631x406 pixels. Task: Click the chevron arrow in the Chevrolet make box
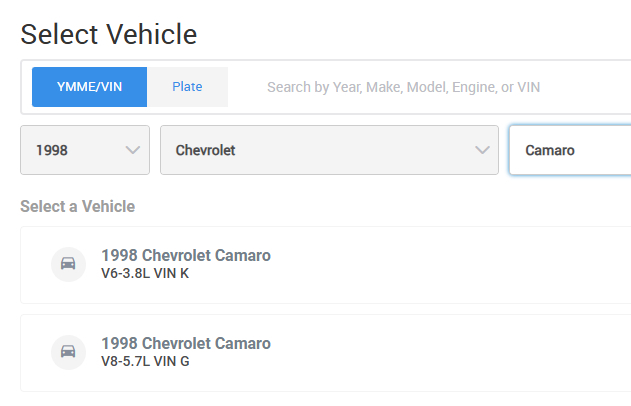tap(481, 150)
